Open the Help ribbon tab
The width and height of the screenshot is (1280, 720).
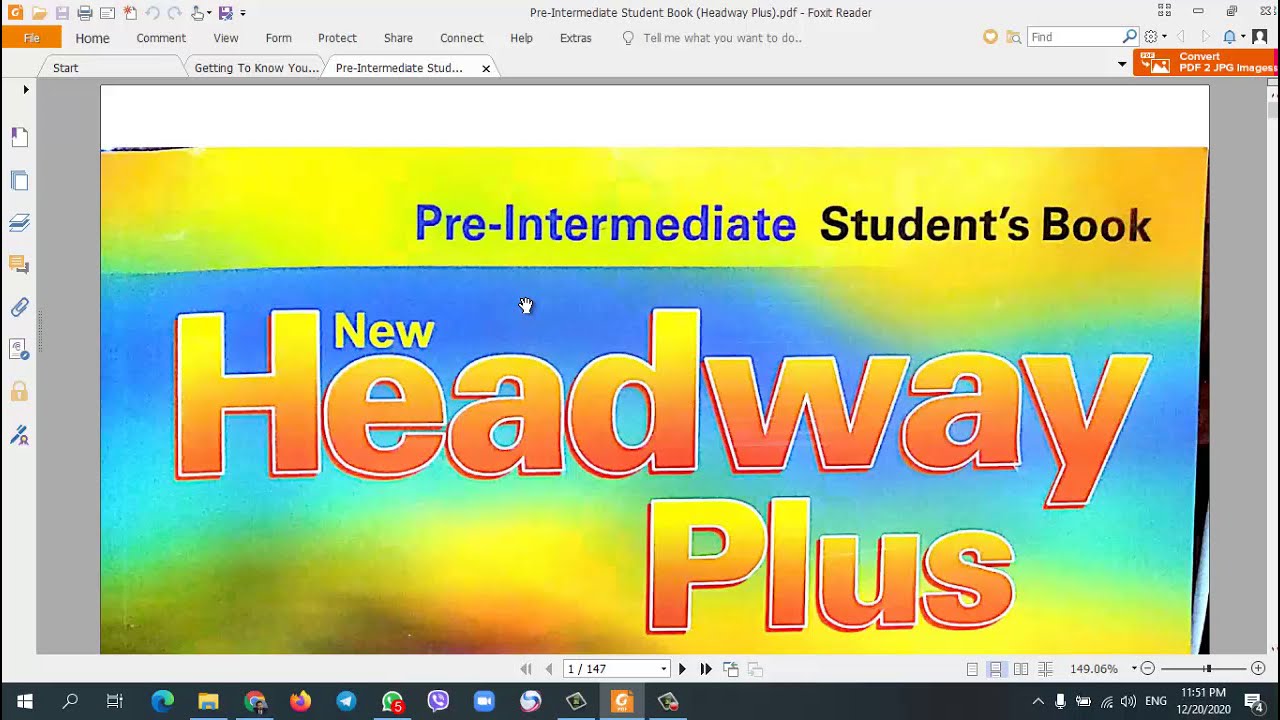pos(522,38)
